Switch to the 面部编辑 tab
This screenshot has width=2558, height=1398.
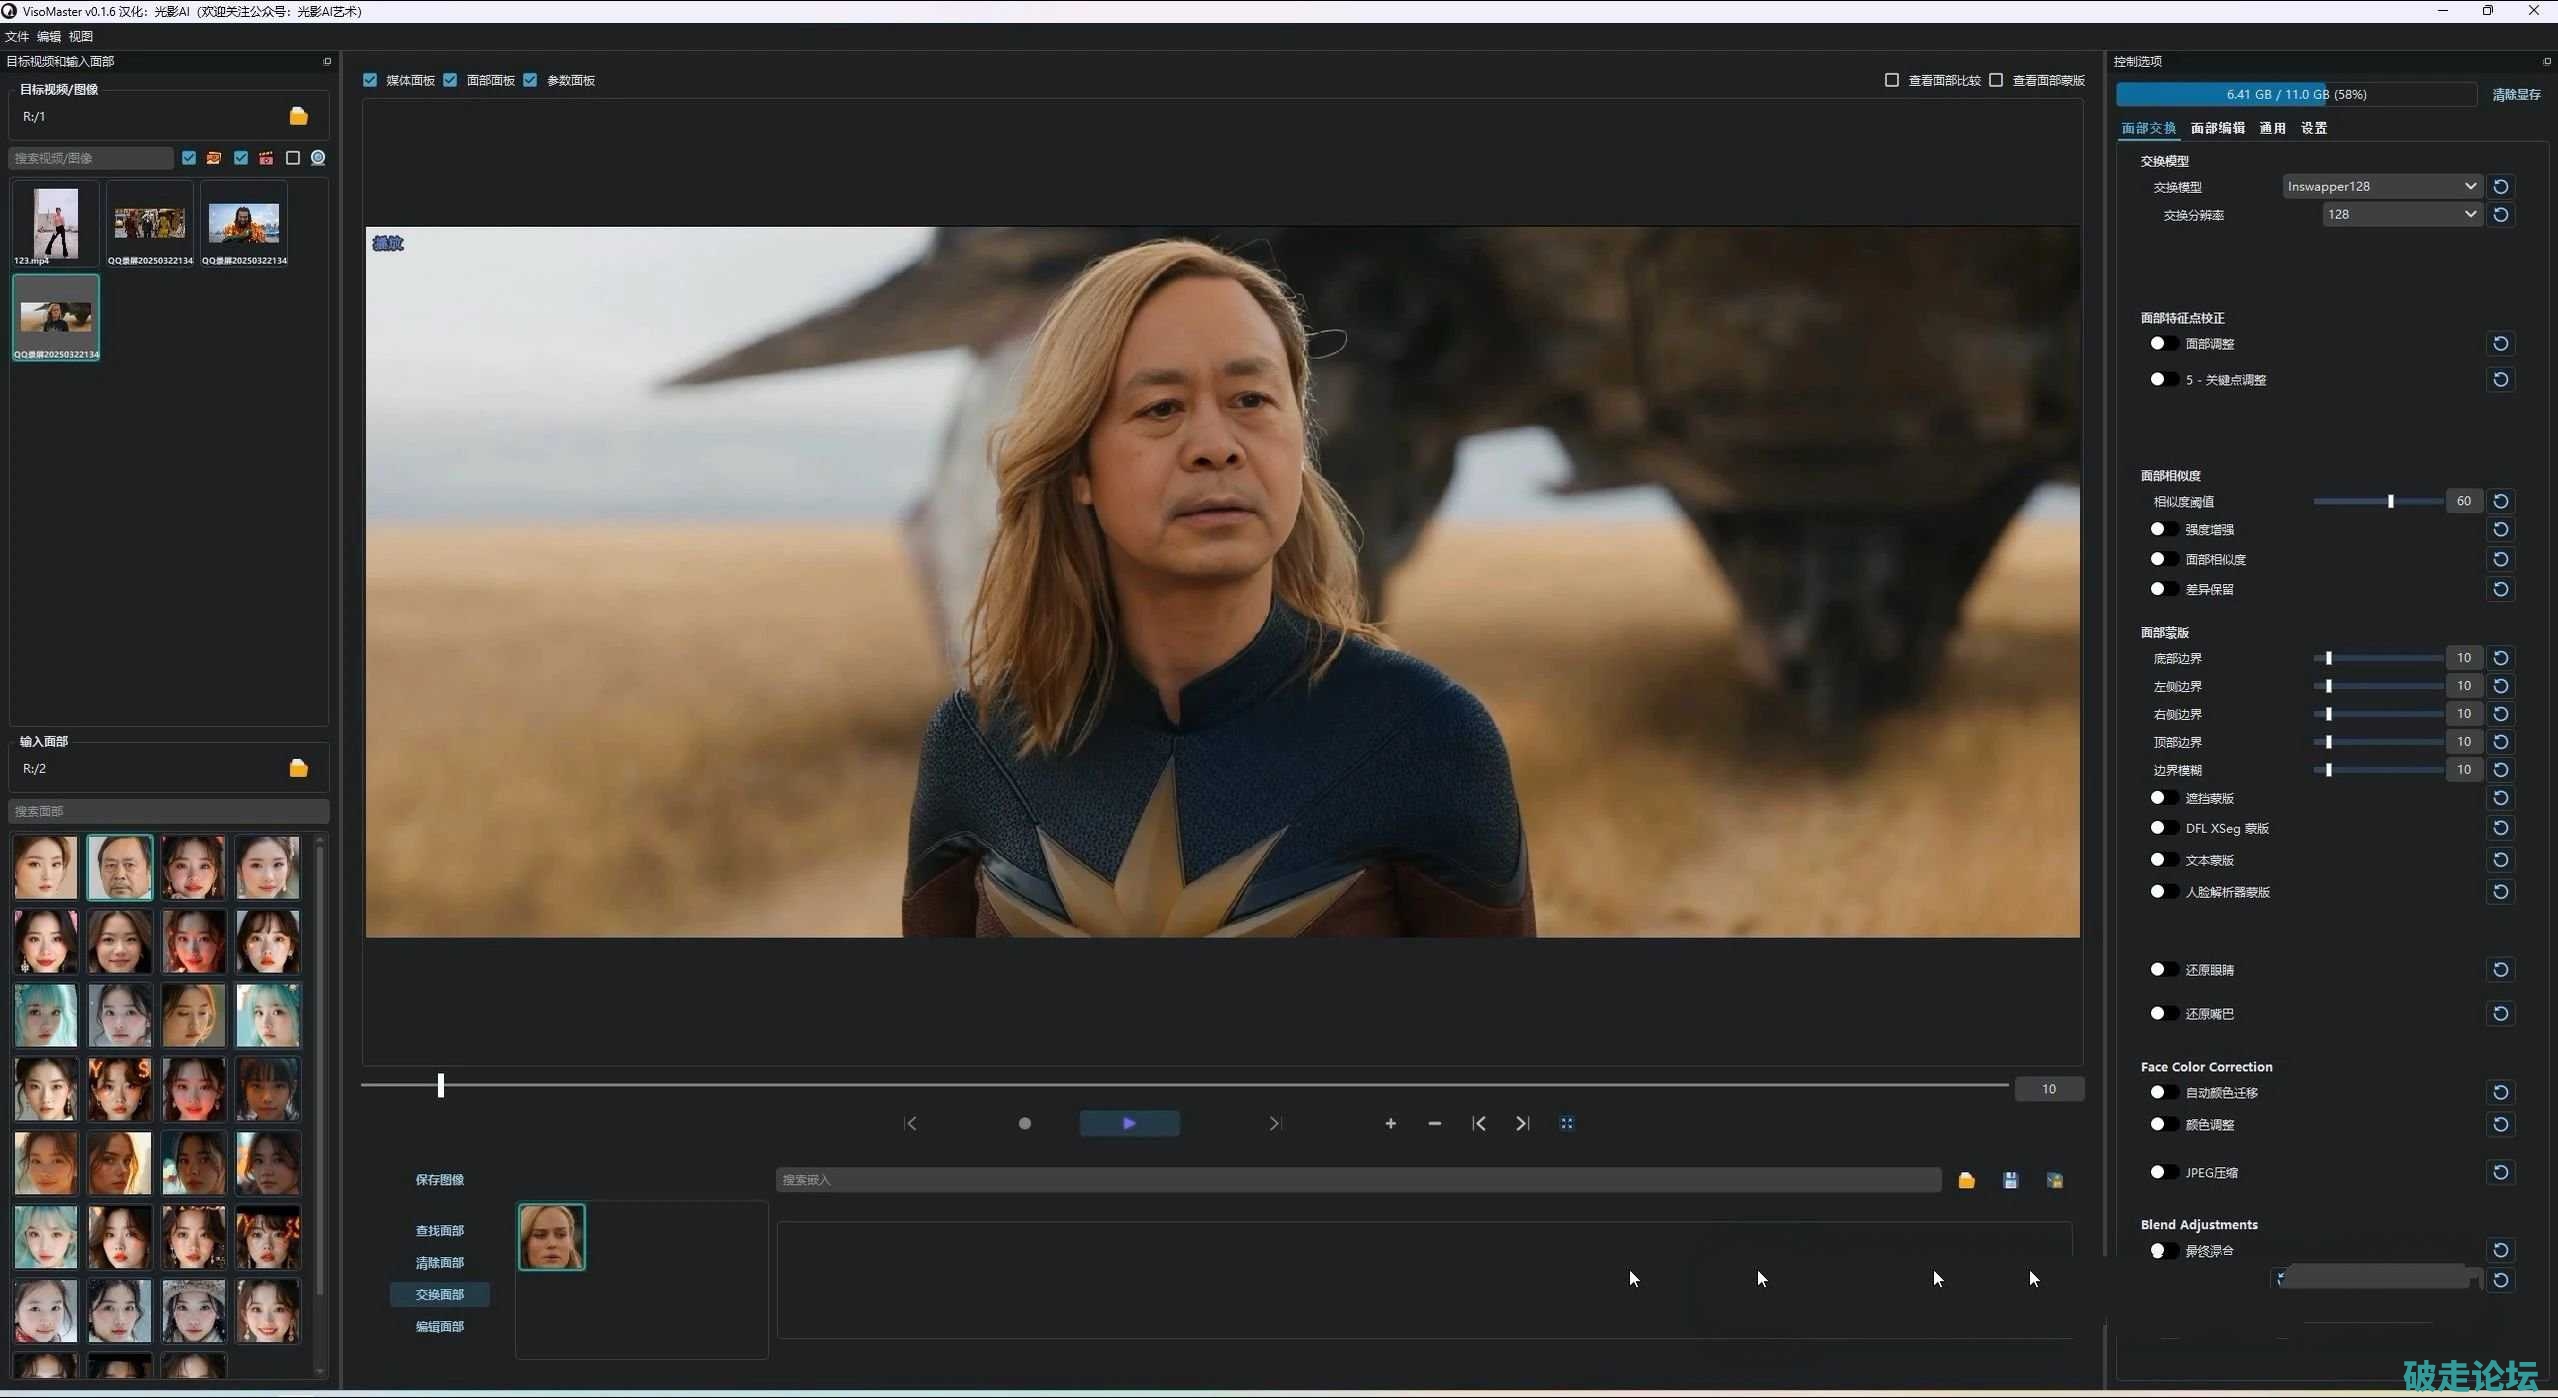click(x=2217, y=128)
